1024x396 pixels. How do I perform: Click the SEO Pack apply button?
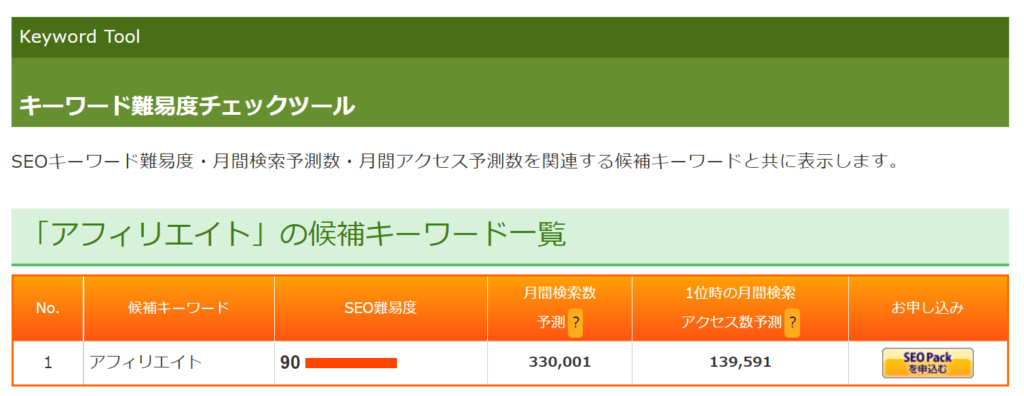coord(927,363)
